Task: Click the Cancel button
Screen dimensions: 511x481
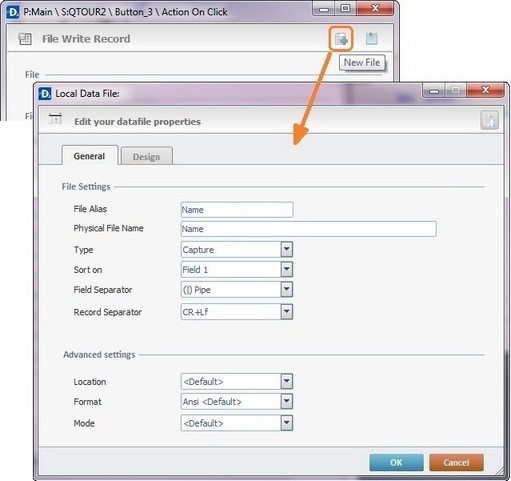Action: [x=456, y=462]
